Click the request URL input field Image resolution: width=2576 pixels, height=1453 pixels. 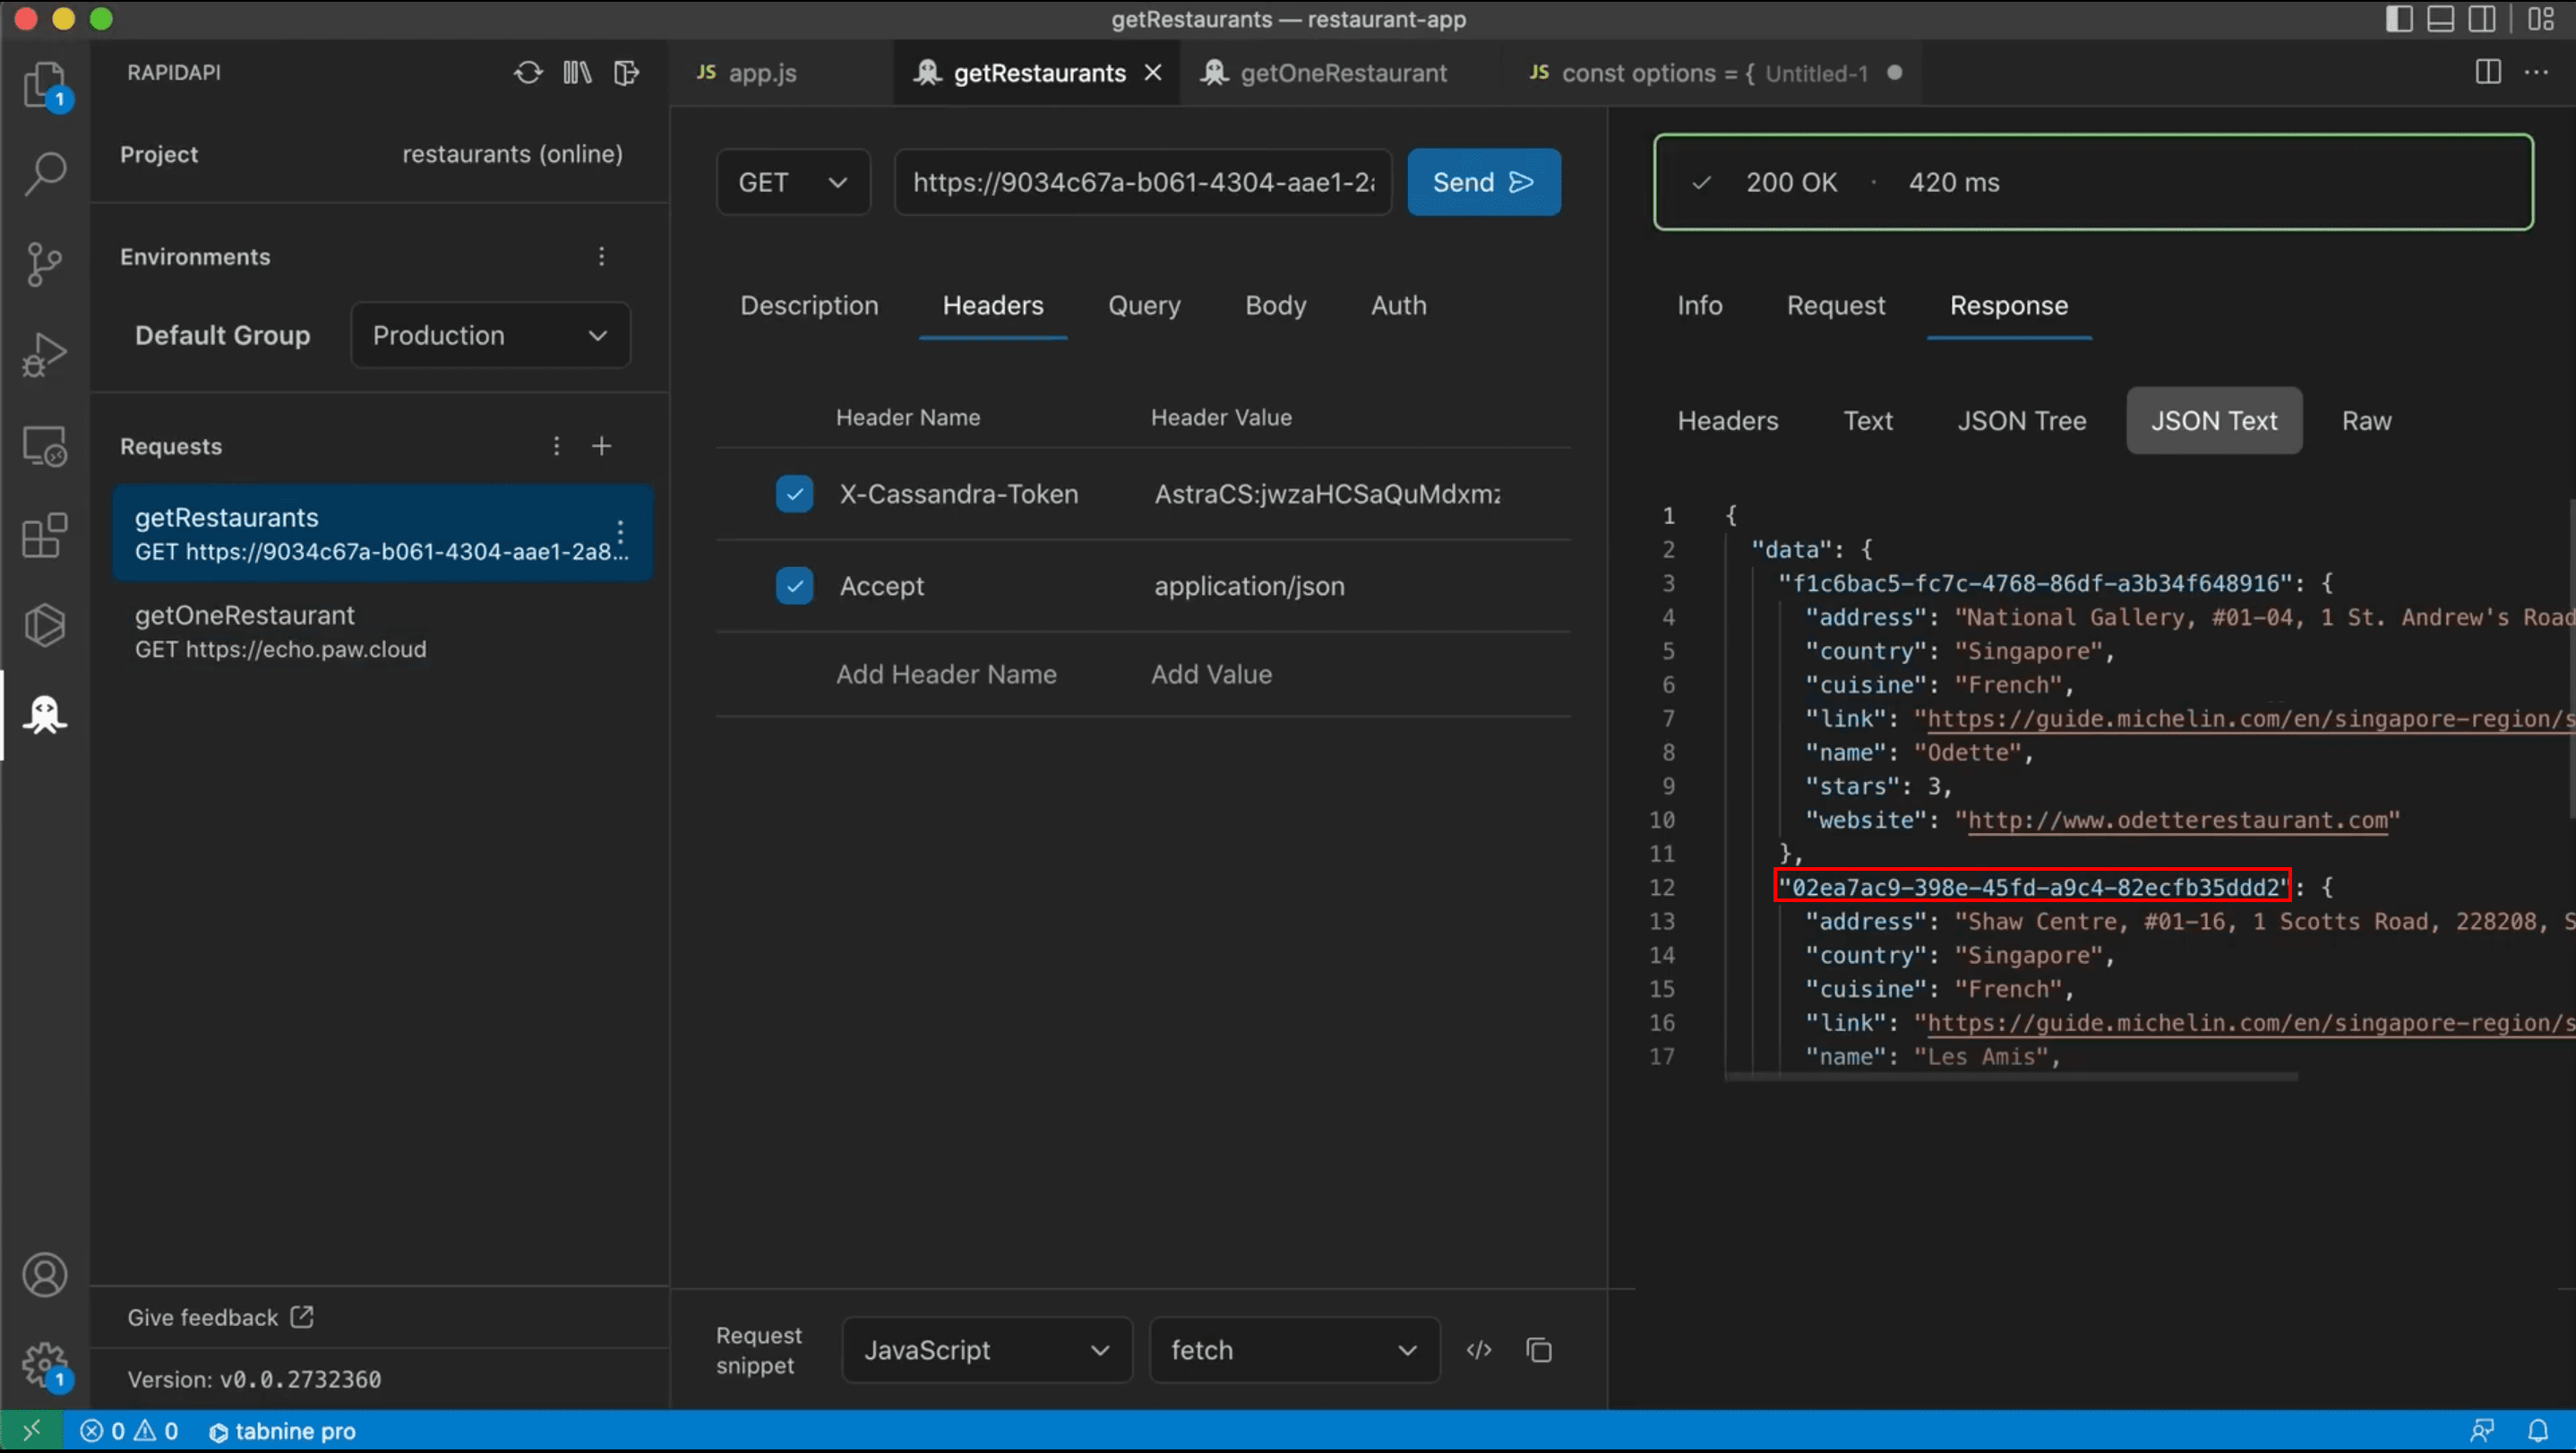(x=1143, y=182)
